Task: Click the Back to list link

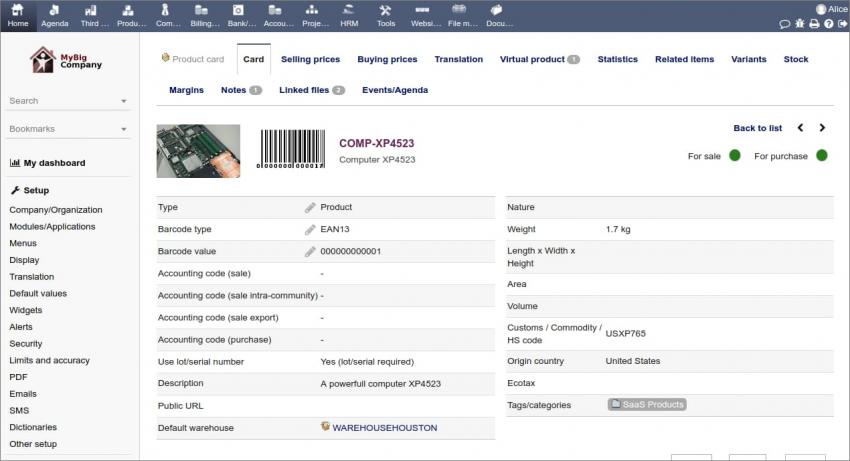Action: pyautogui.click(x=757, y=128)
